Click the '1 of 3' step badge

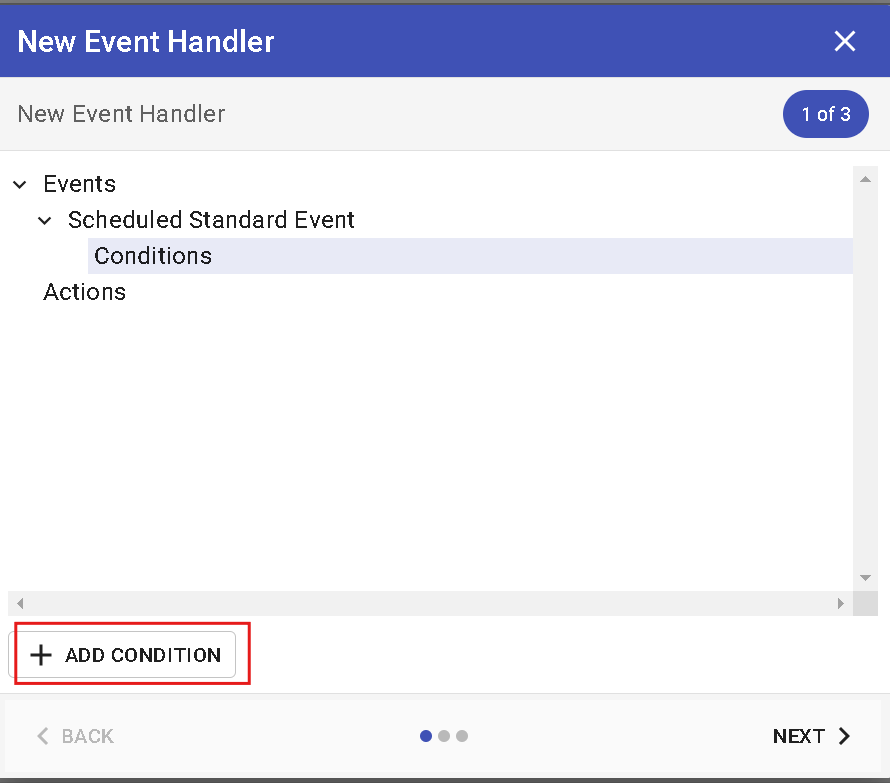(825, 114)
